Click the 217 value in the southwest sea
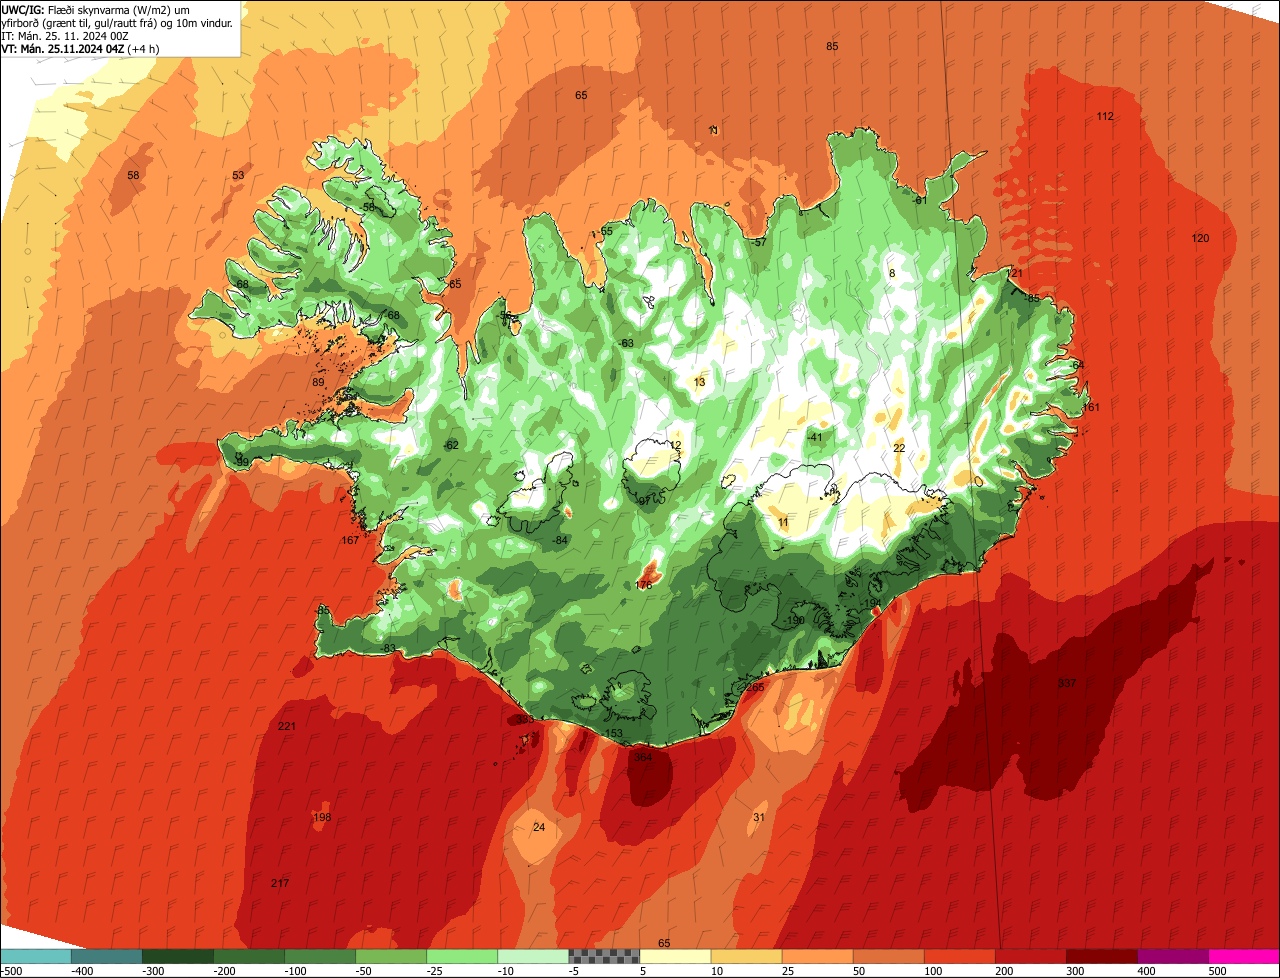This screenshot has width=1280, height=978. pos(280,883)
